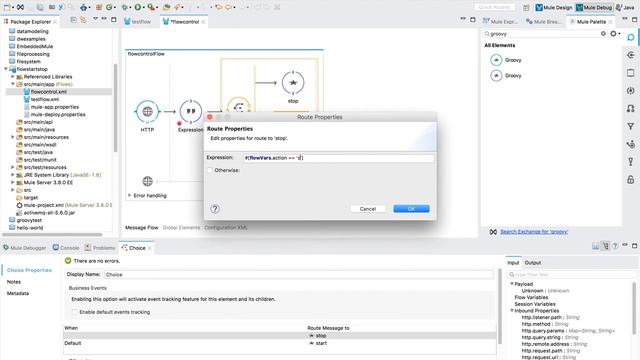Click the Expression input field in the dialog

pos(338,158)
